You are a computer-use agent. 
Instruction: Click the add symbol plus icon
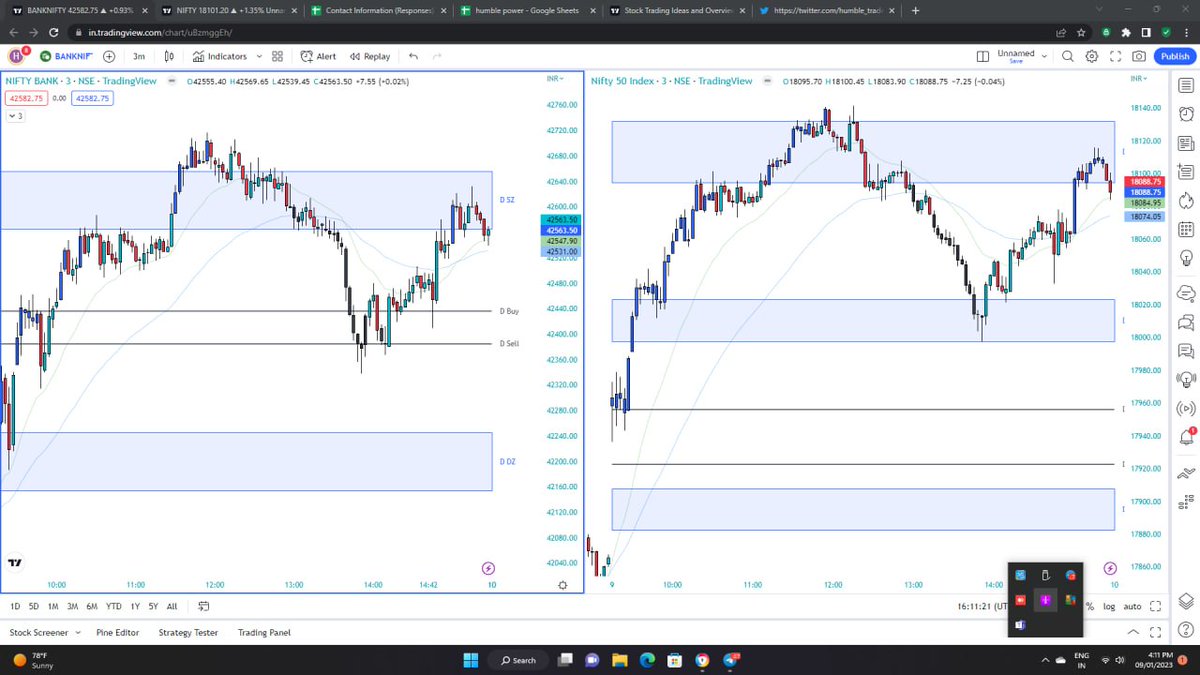click(108, 56)
